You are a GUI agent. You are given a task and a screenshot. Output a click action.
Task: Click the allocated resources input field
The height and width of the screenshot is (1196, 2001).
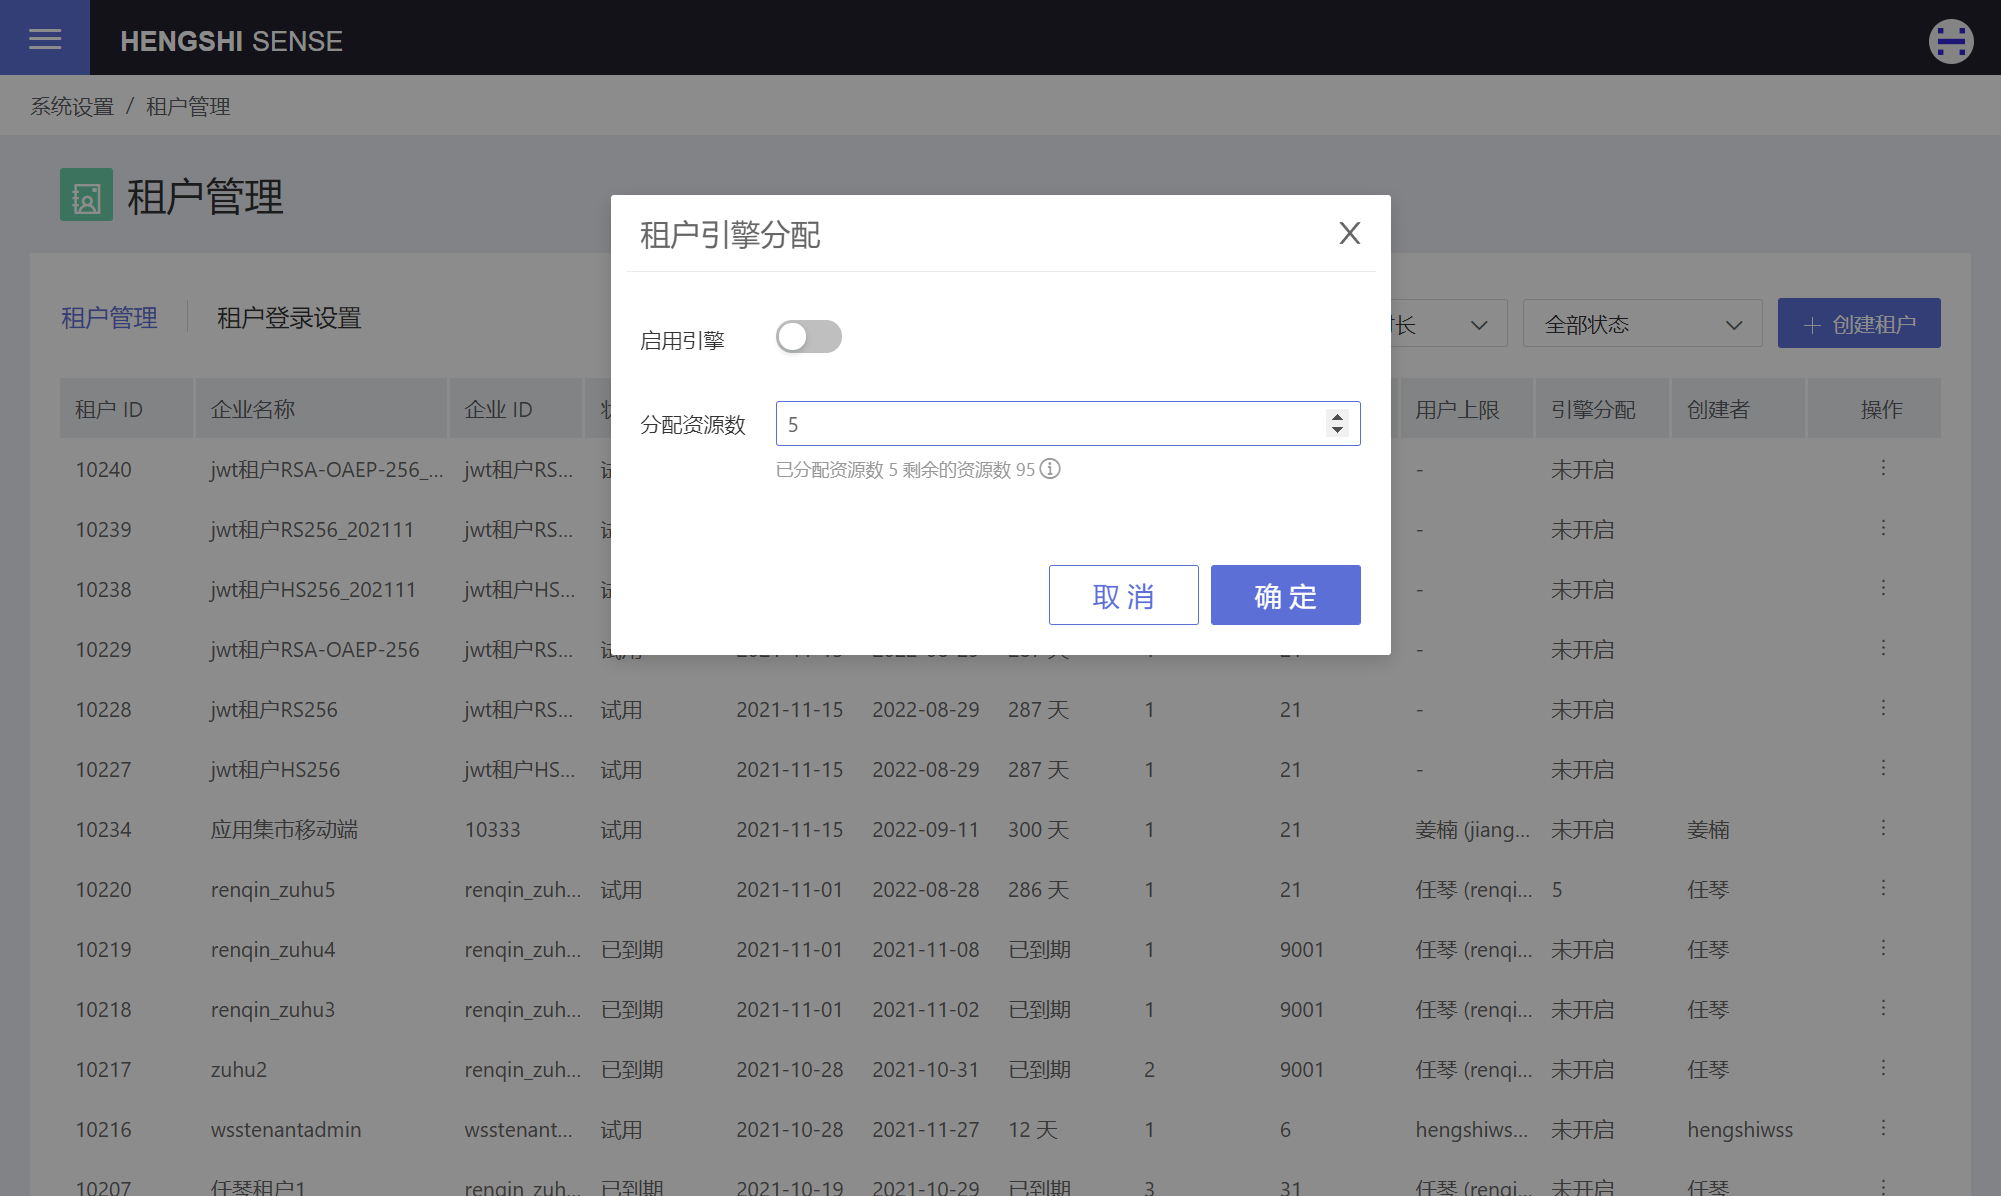click(1068, 424)
